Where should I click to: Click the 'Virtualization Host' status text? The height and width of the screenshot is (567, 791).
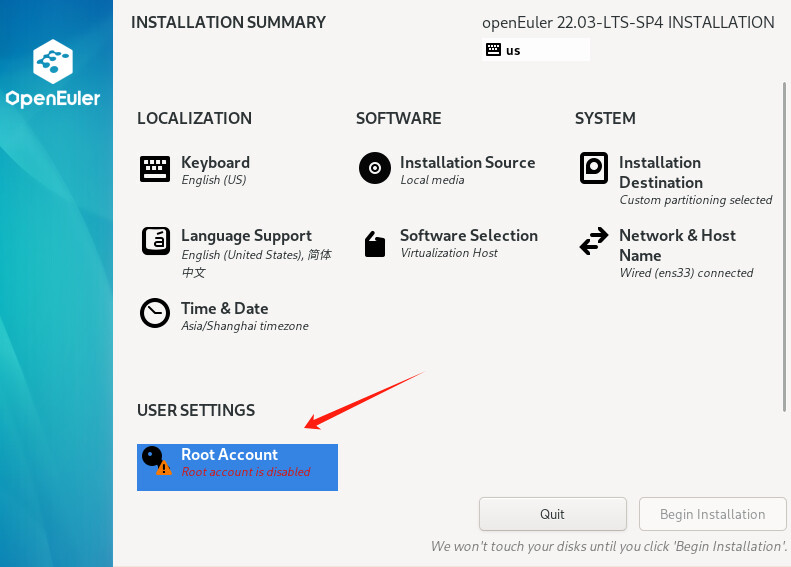tap(449, 253)
